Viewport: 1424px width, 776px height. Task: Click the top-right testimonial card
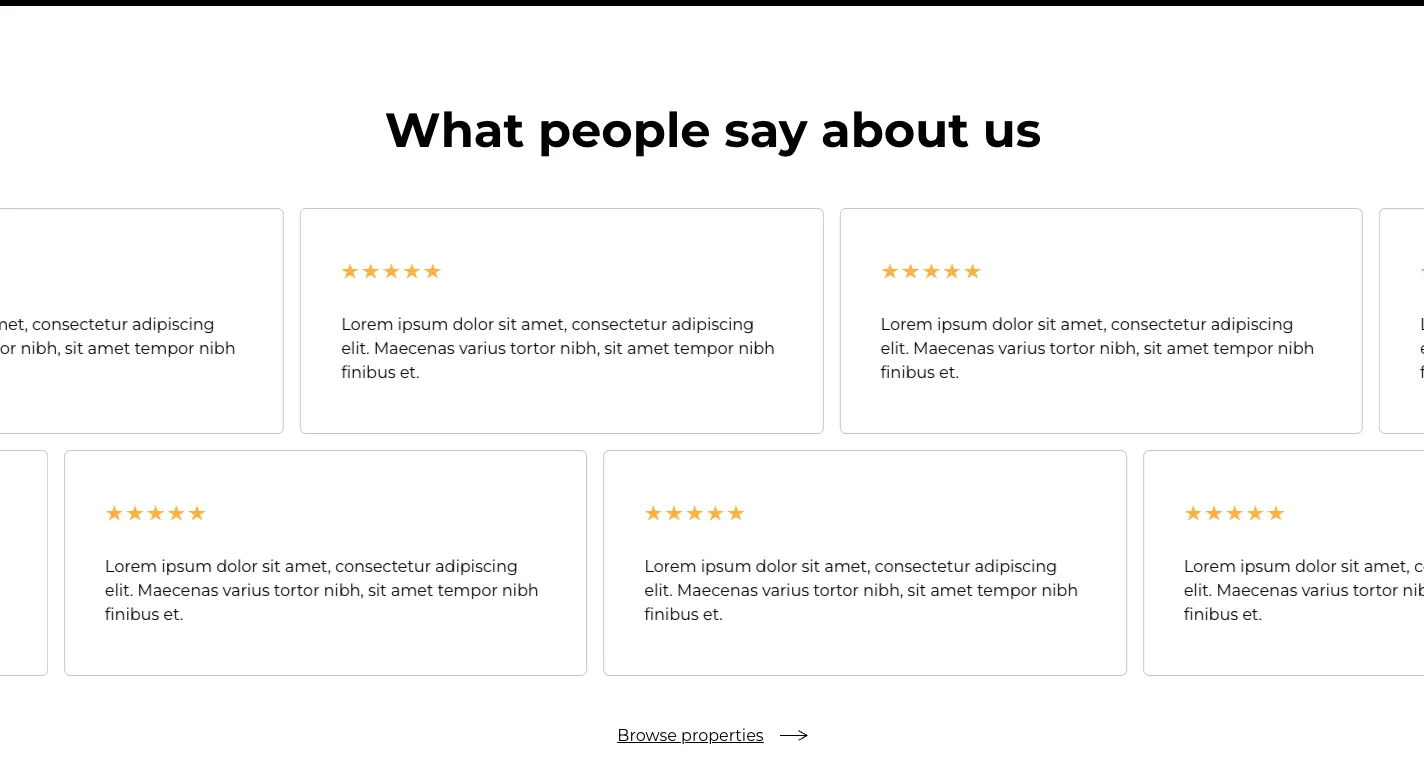tap(1101, 320)
